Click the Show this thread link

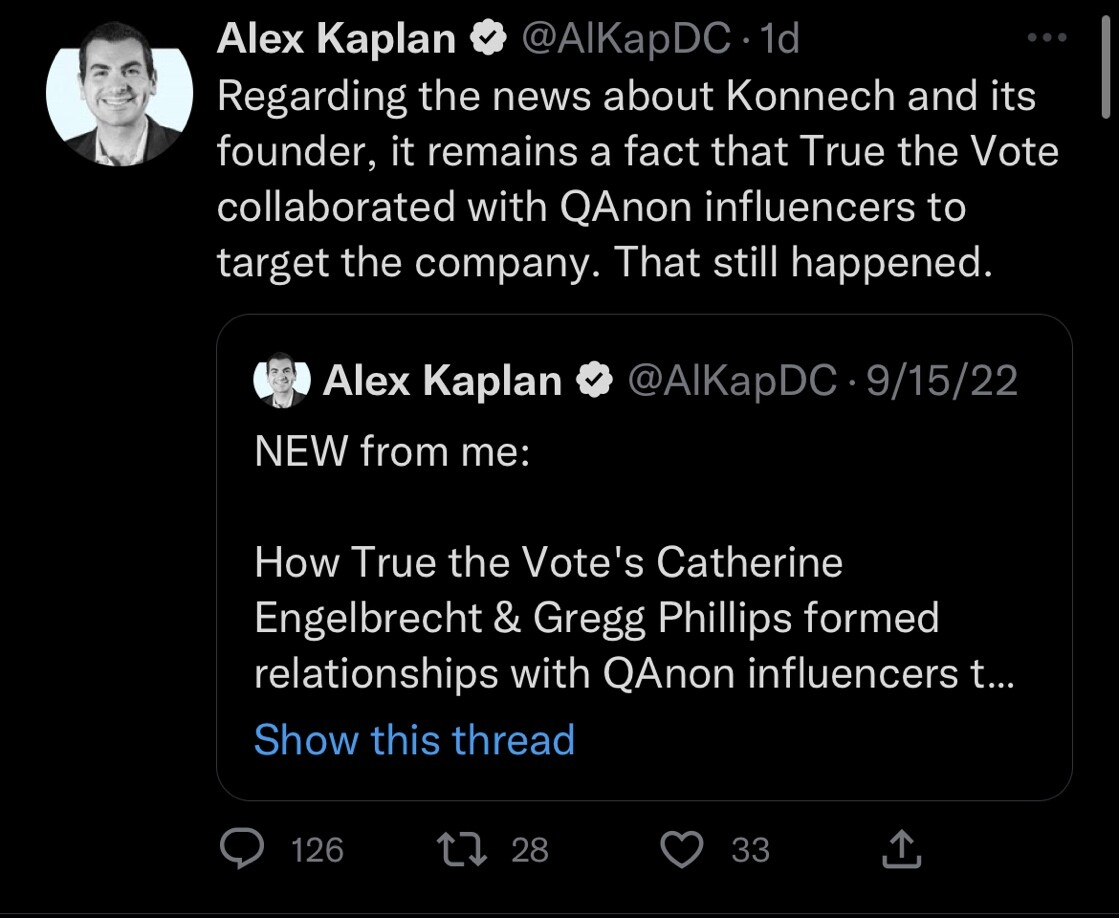tap(414, 740)
